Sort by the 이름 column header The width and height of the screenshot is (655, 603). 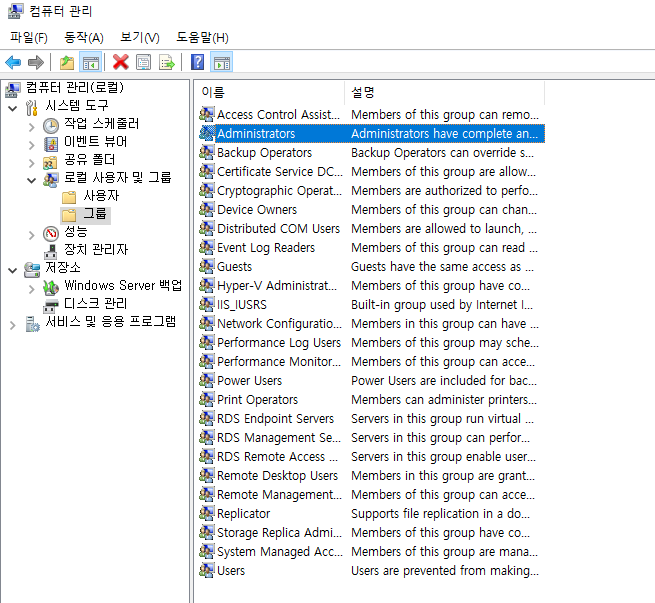(269, 92)
